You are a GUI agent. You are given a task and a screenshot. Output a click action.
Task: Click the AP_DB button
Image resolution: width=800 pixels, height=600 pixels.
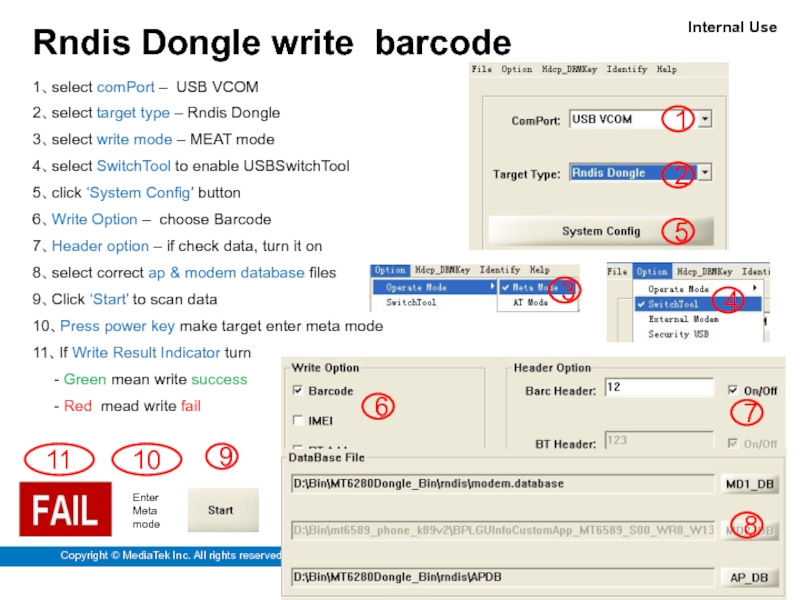click(749, 578)
